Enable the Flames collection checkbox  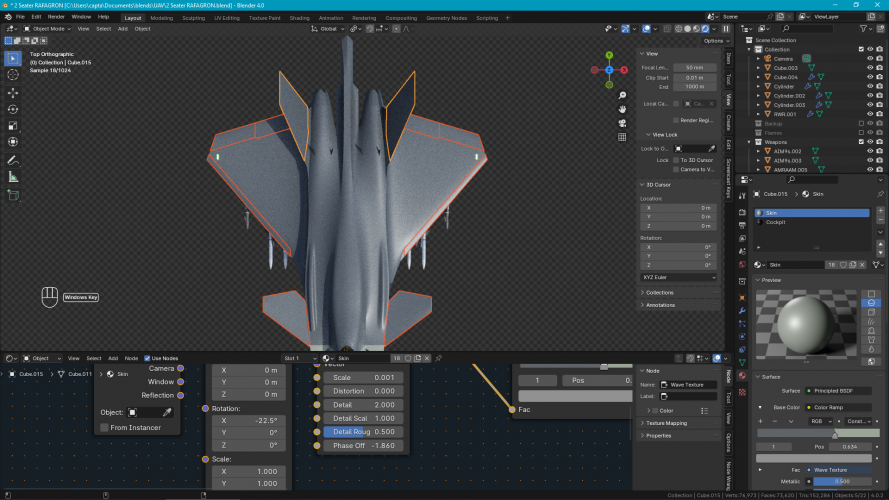[861, 133]
